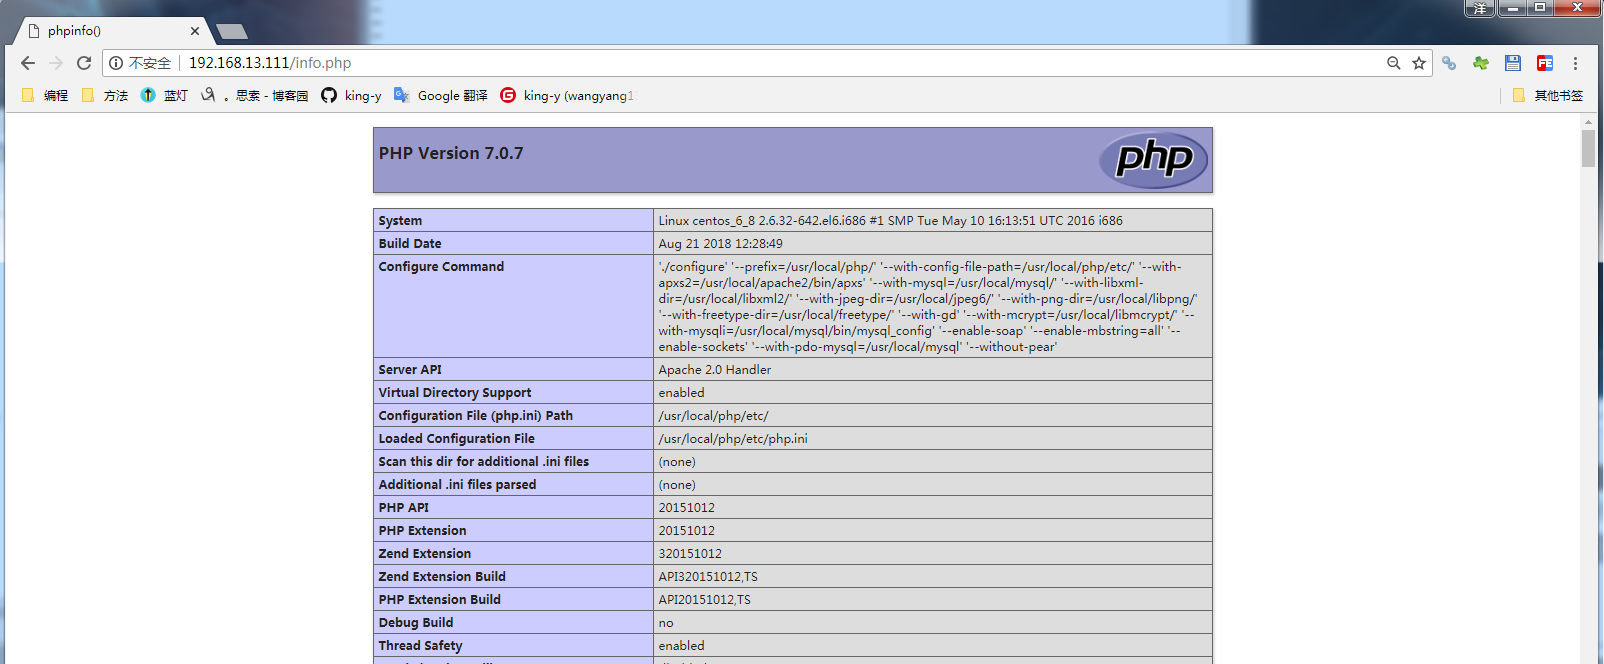
Task: Click the window's 洋 input method button
Action: [x=1480, y=8]
